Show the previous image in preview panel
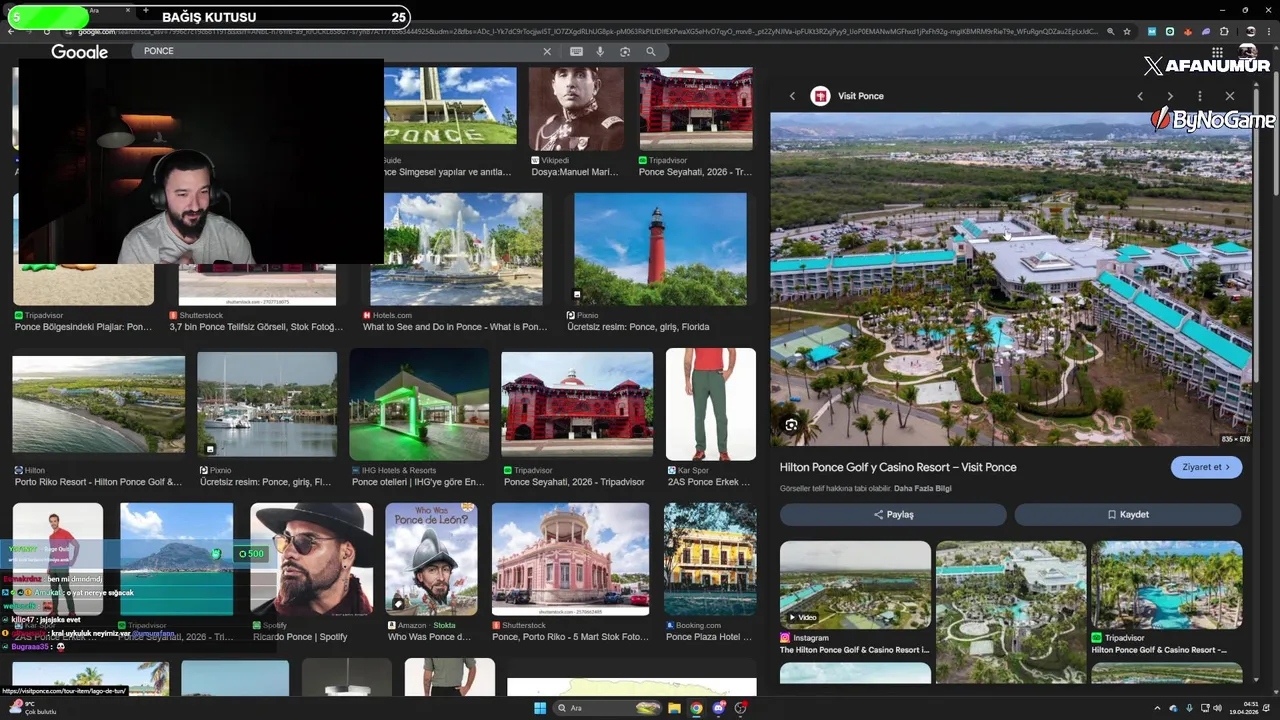This screenshot has width=1280, height=720. [x=1140, y=96]
